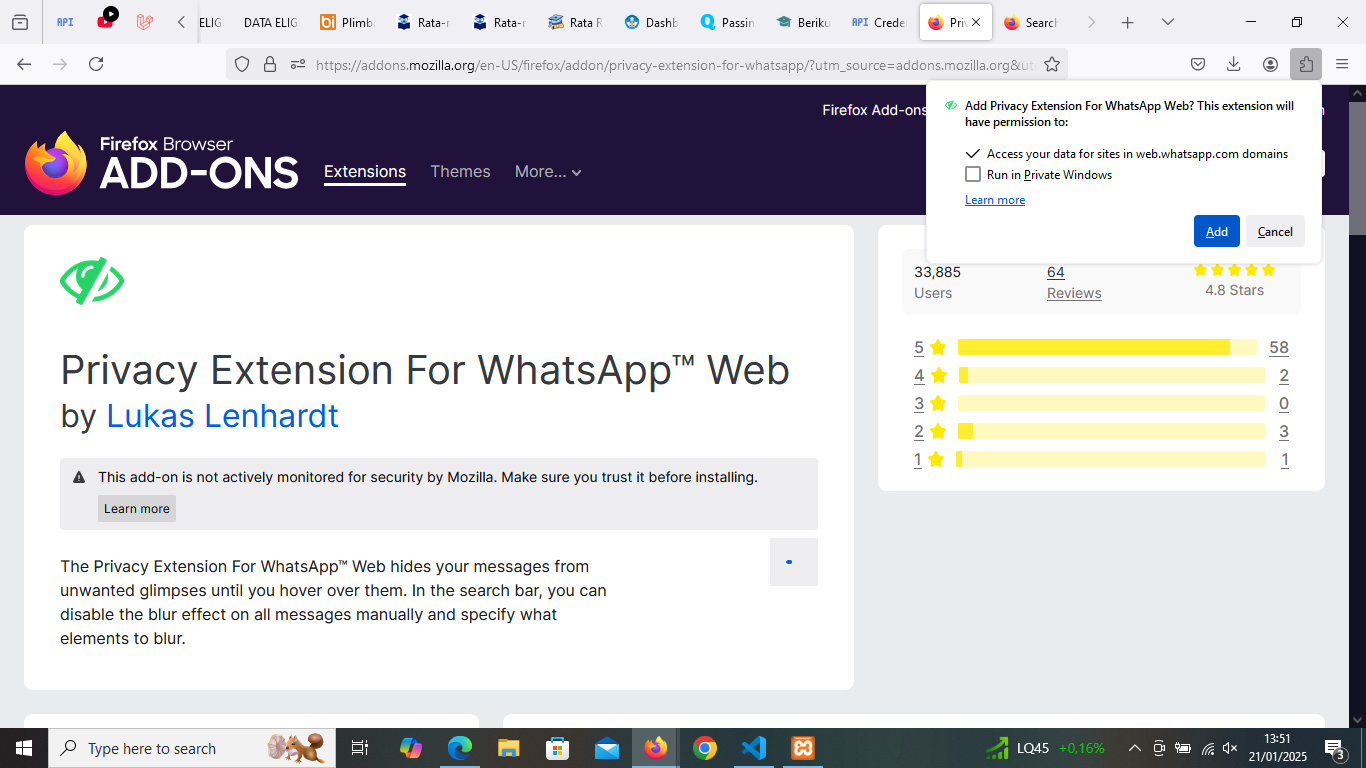This screenshot has width=1366, height=768.
Task: Show site security lock information
Action: point(269,64)
